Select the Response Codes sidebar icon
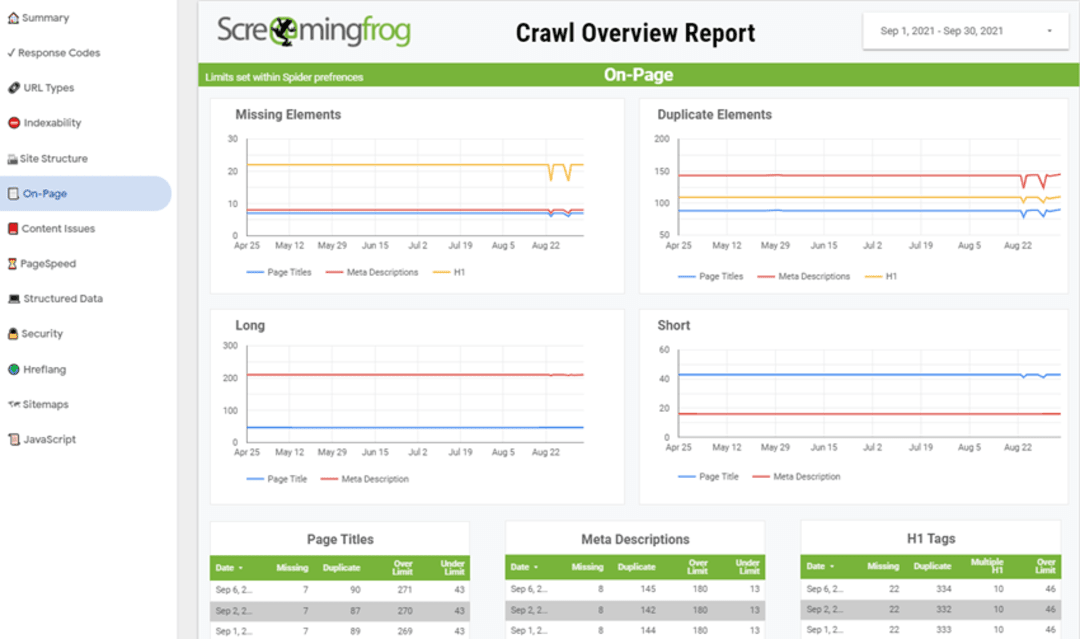This screenshot has width=1080, height=639. (11, 52)
